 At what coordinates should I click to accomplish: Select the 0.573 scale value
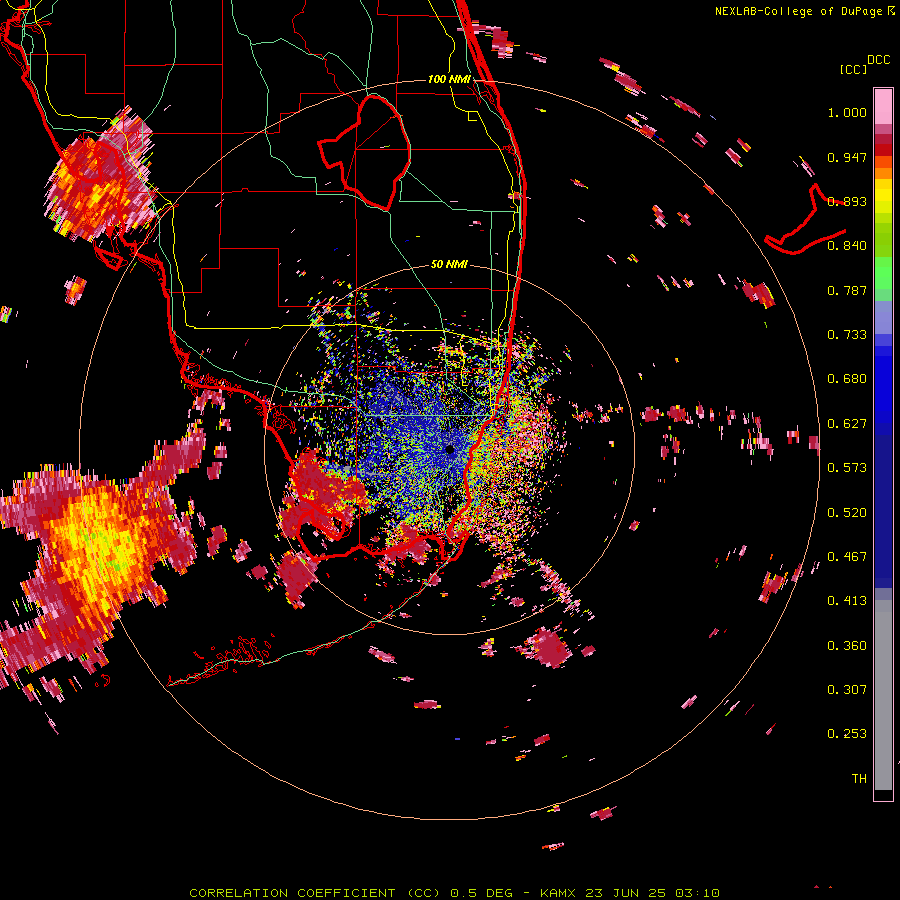tap(847, 468)
